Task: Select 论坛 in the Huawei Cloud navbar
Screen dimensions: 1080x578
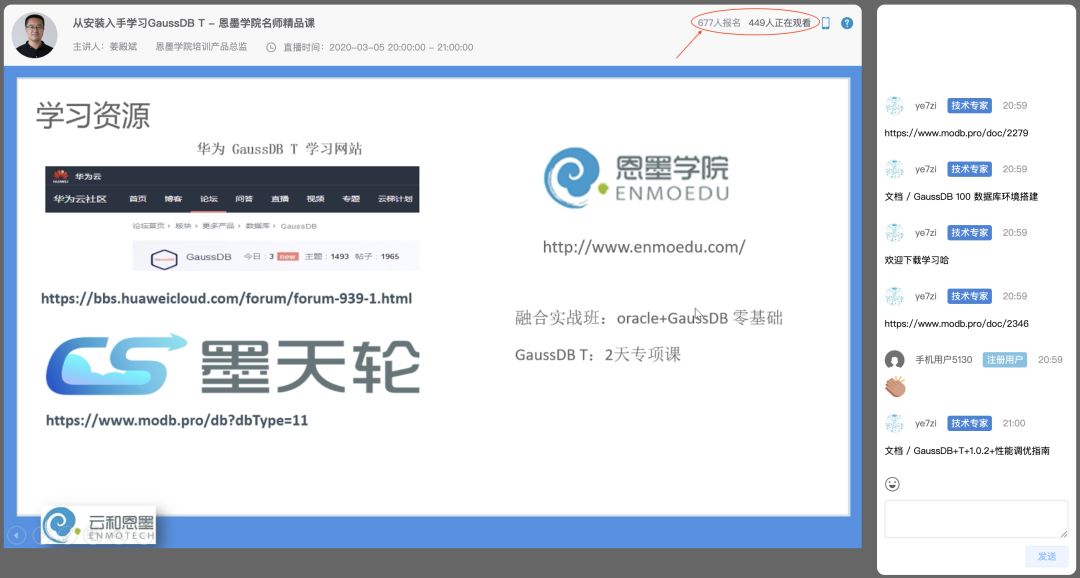Action: [x=211, y=197]
